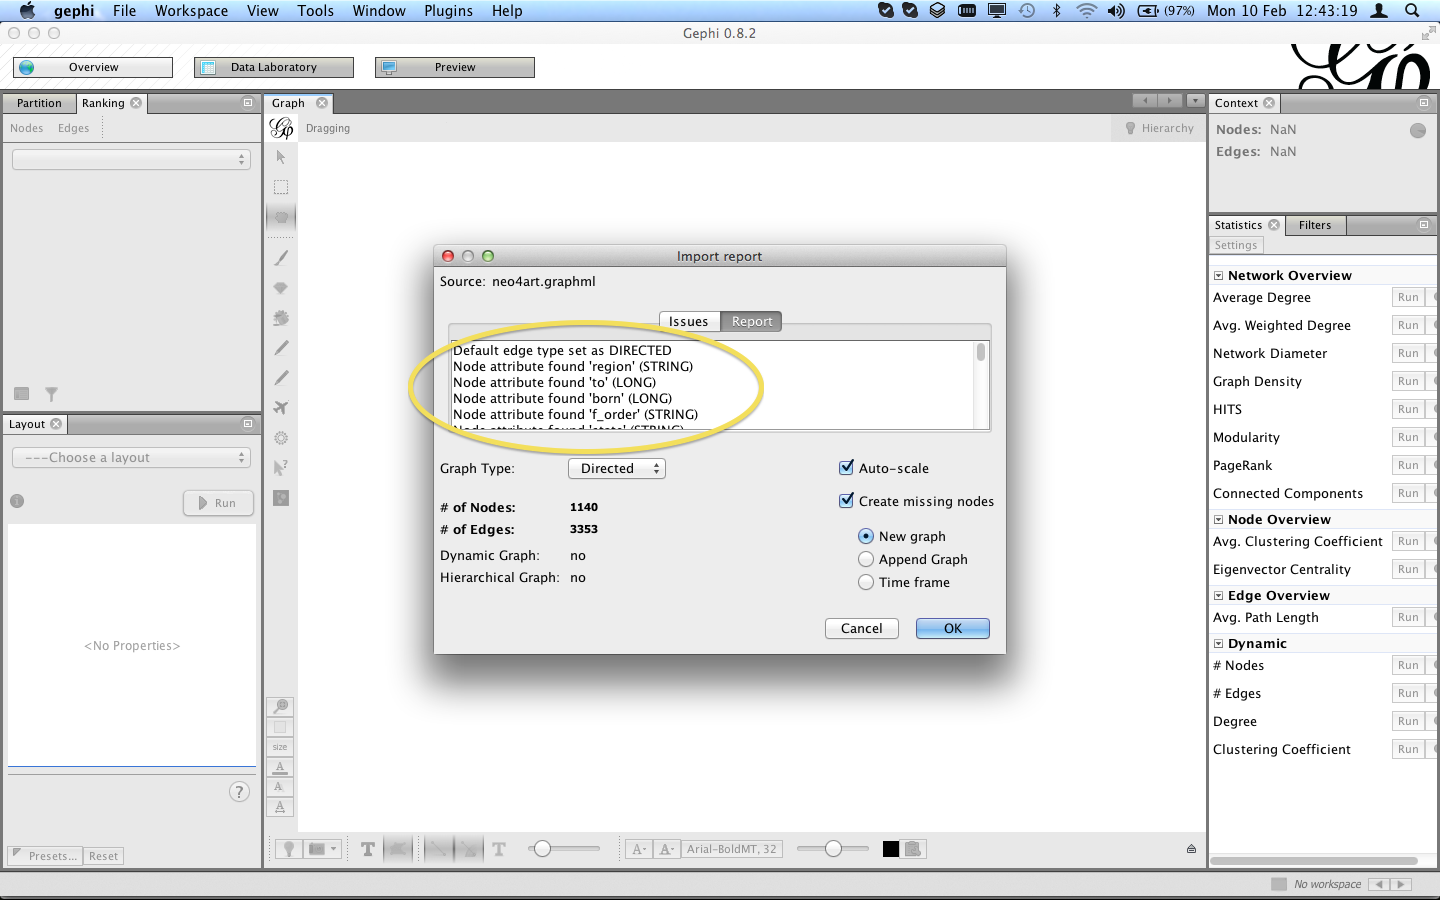Switch to the Partition tab
This screenshot has width=1440, height=900.
(39, 103)
